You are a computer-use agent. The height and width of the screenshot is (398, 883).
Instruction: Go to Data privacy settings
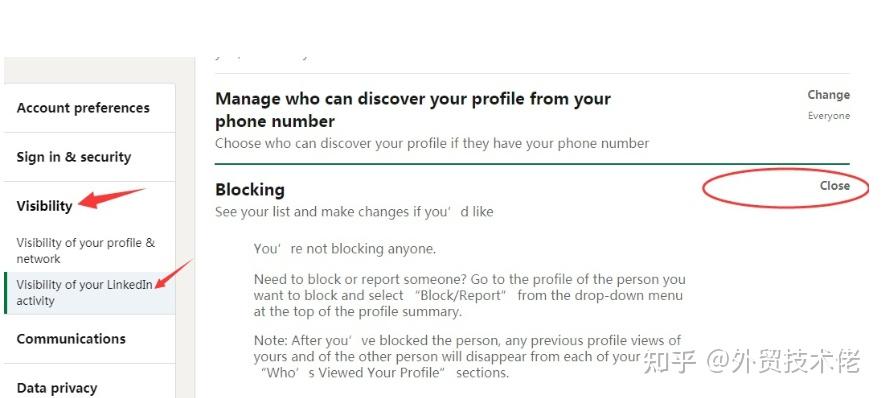click(57, 388)
